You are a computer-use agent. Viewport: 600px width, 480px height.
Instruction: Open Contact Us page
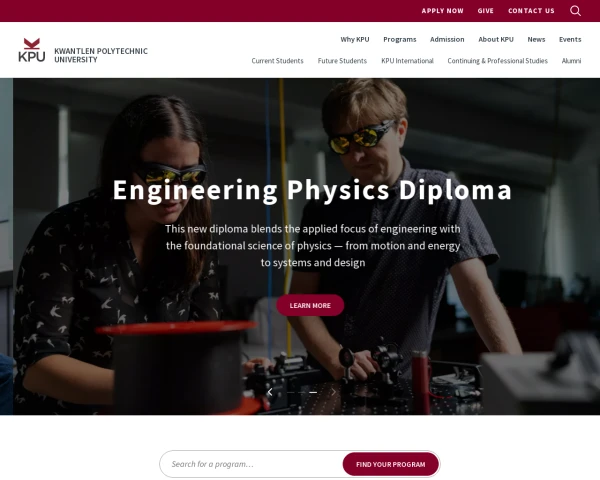(531, 11)
